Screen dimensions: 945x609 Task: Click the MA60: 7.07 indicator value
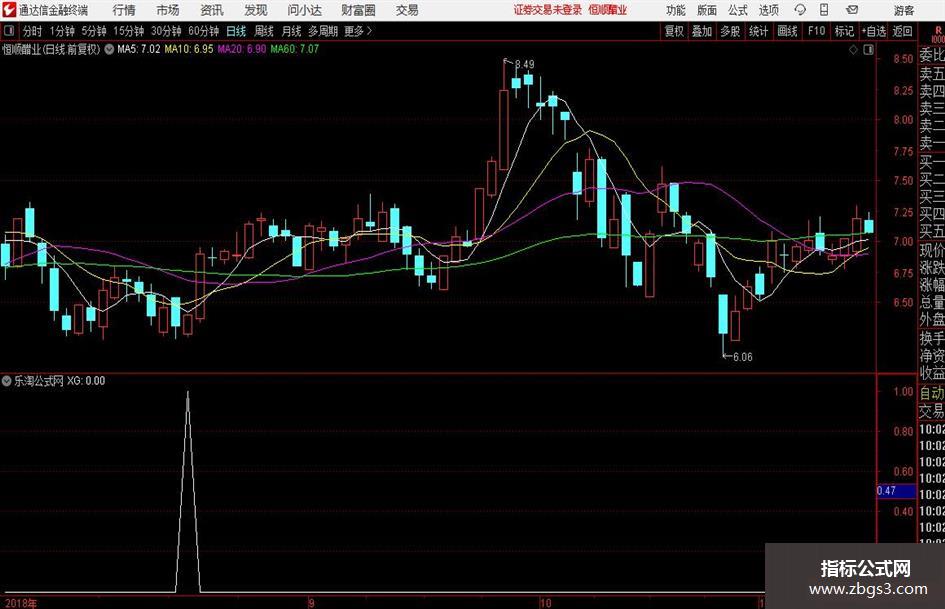pos(295,49)
